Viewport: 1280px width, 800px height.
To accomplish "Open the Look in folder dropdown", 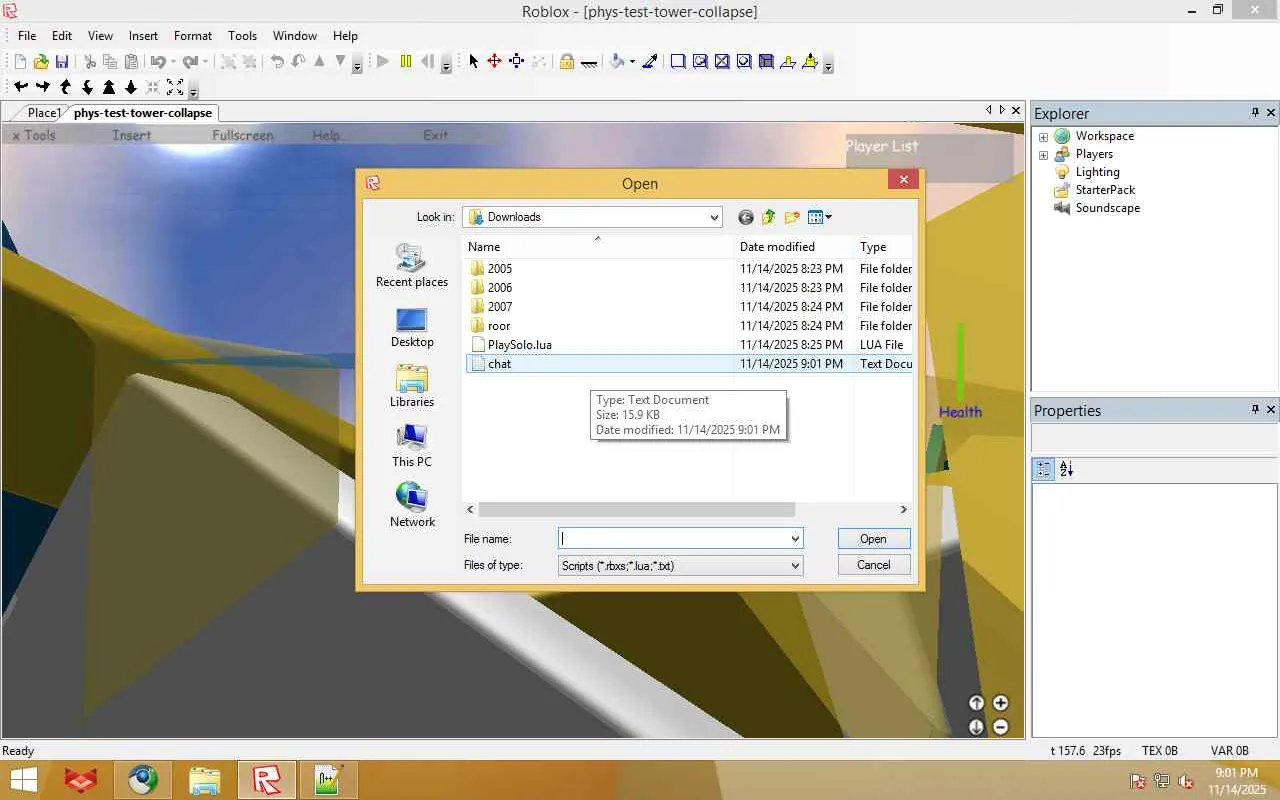I will point(714,217).
